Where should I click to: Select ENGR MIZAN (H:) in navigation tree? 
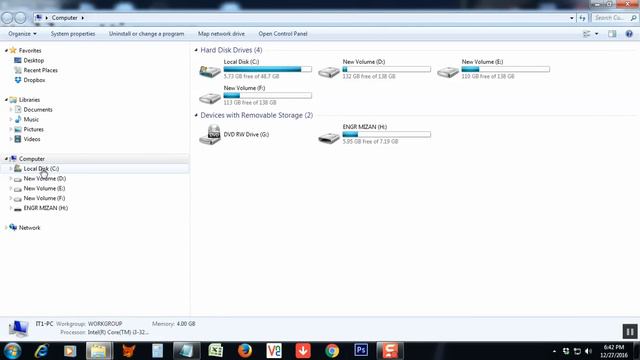pos(46,208)
